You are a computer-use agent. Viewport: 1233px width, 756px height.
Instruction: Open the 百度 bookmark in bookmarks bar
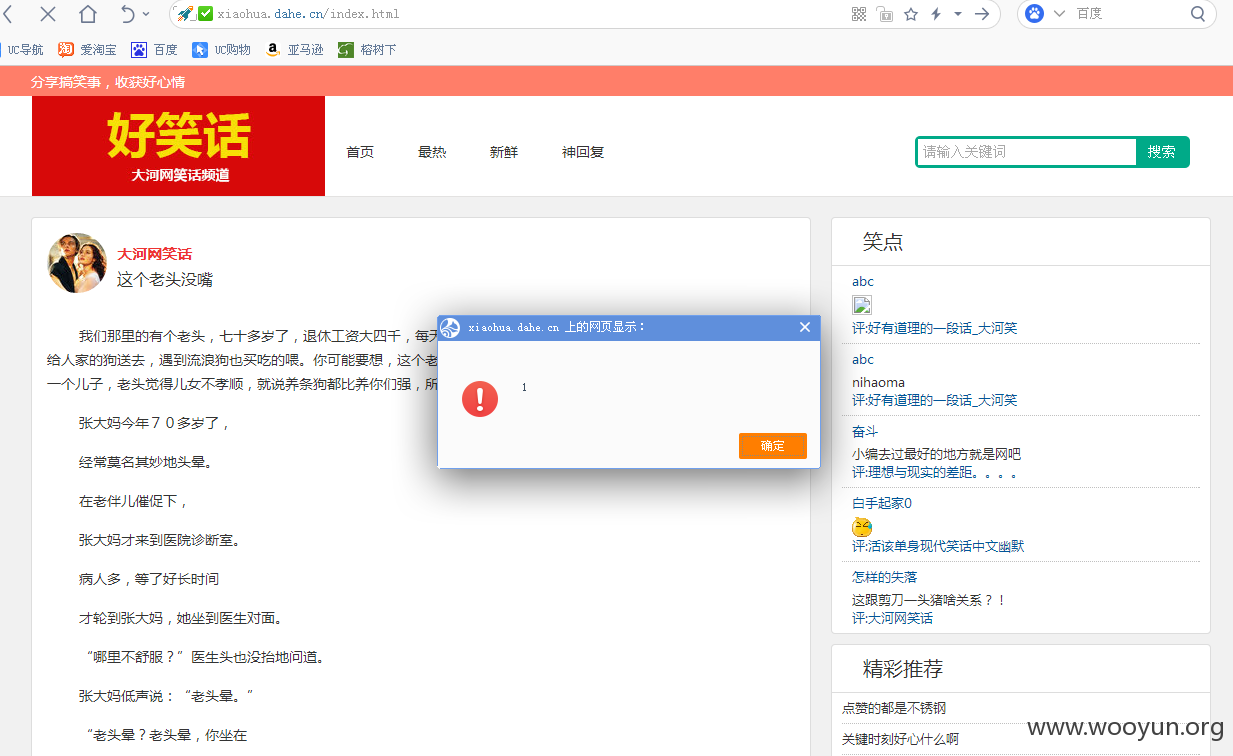pyautogui.click(x=154, y=49)
